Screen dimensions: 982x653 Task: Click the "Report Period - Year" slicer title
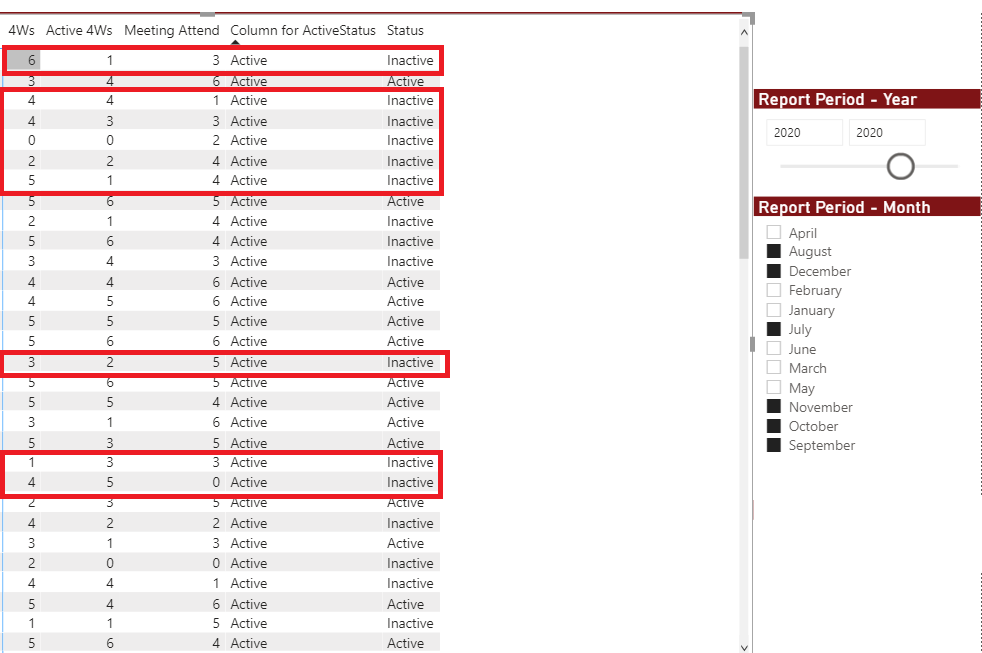point(837,100)
